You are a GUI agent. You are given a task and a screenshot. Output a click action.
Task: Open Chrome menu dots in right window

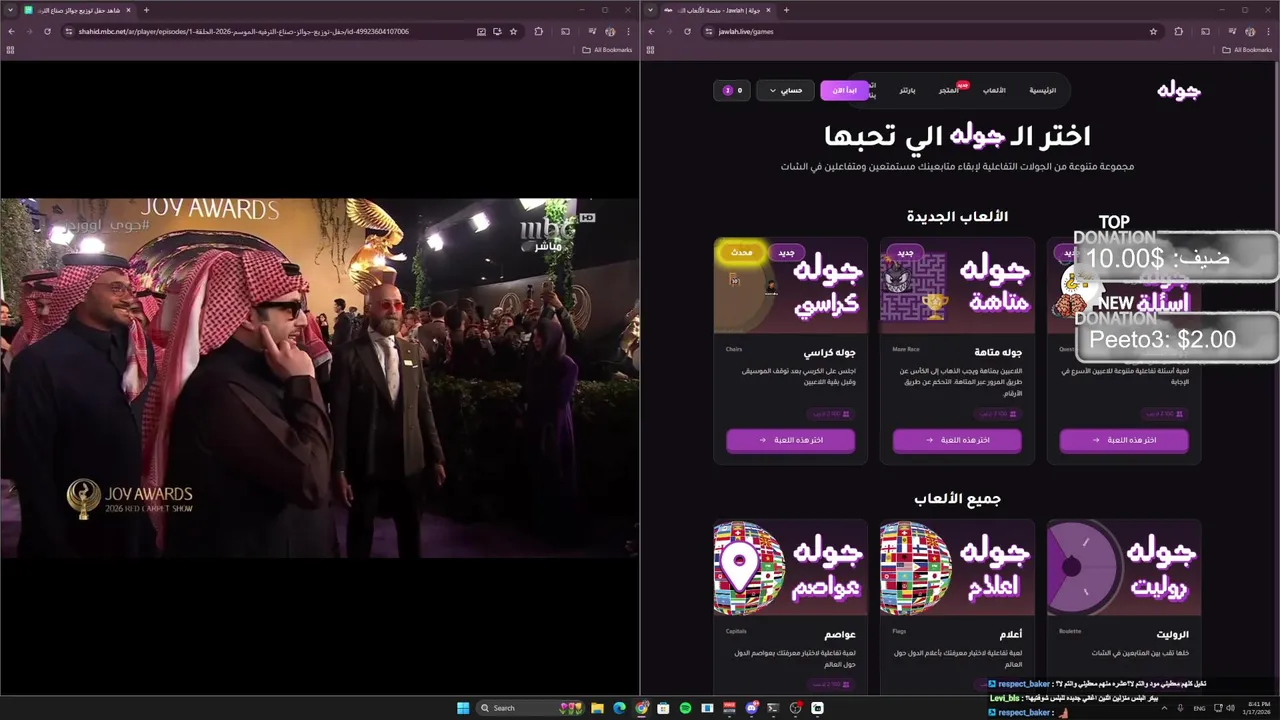1269,31
